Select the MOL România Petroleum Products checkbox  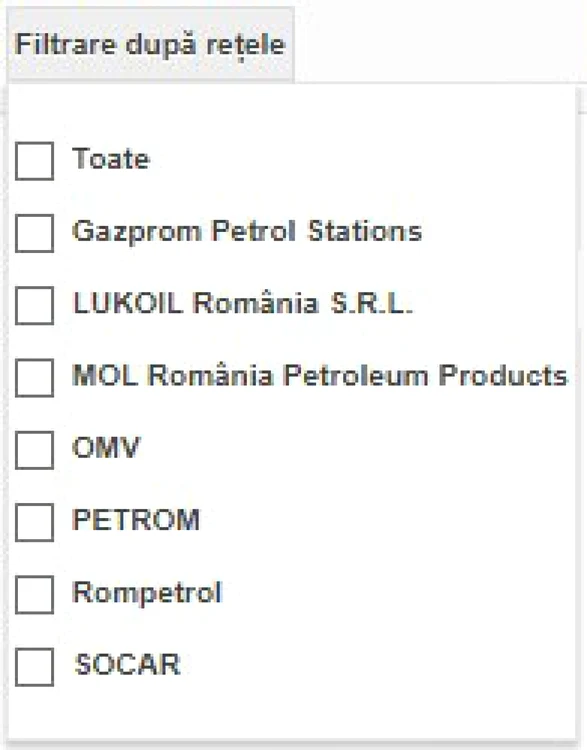point(34,378)
